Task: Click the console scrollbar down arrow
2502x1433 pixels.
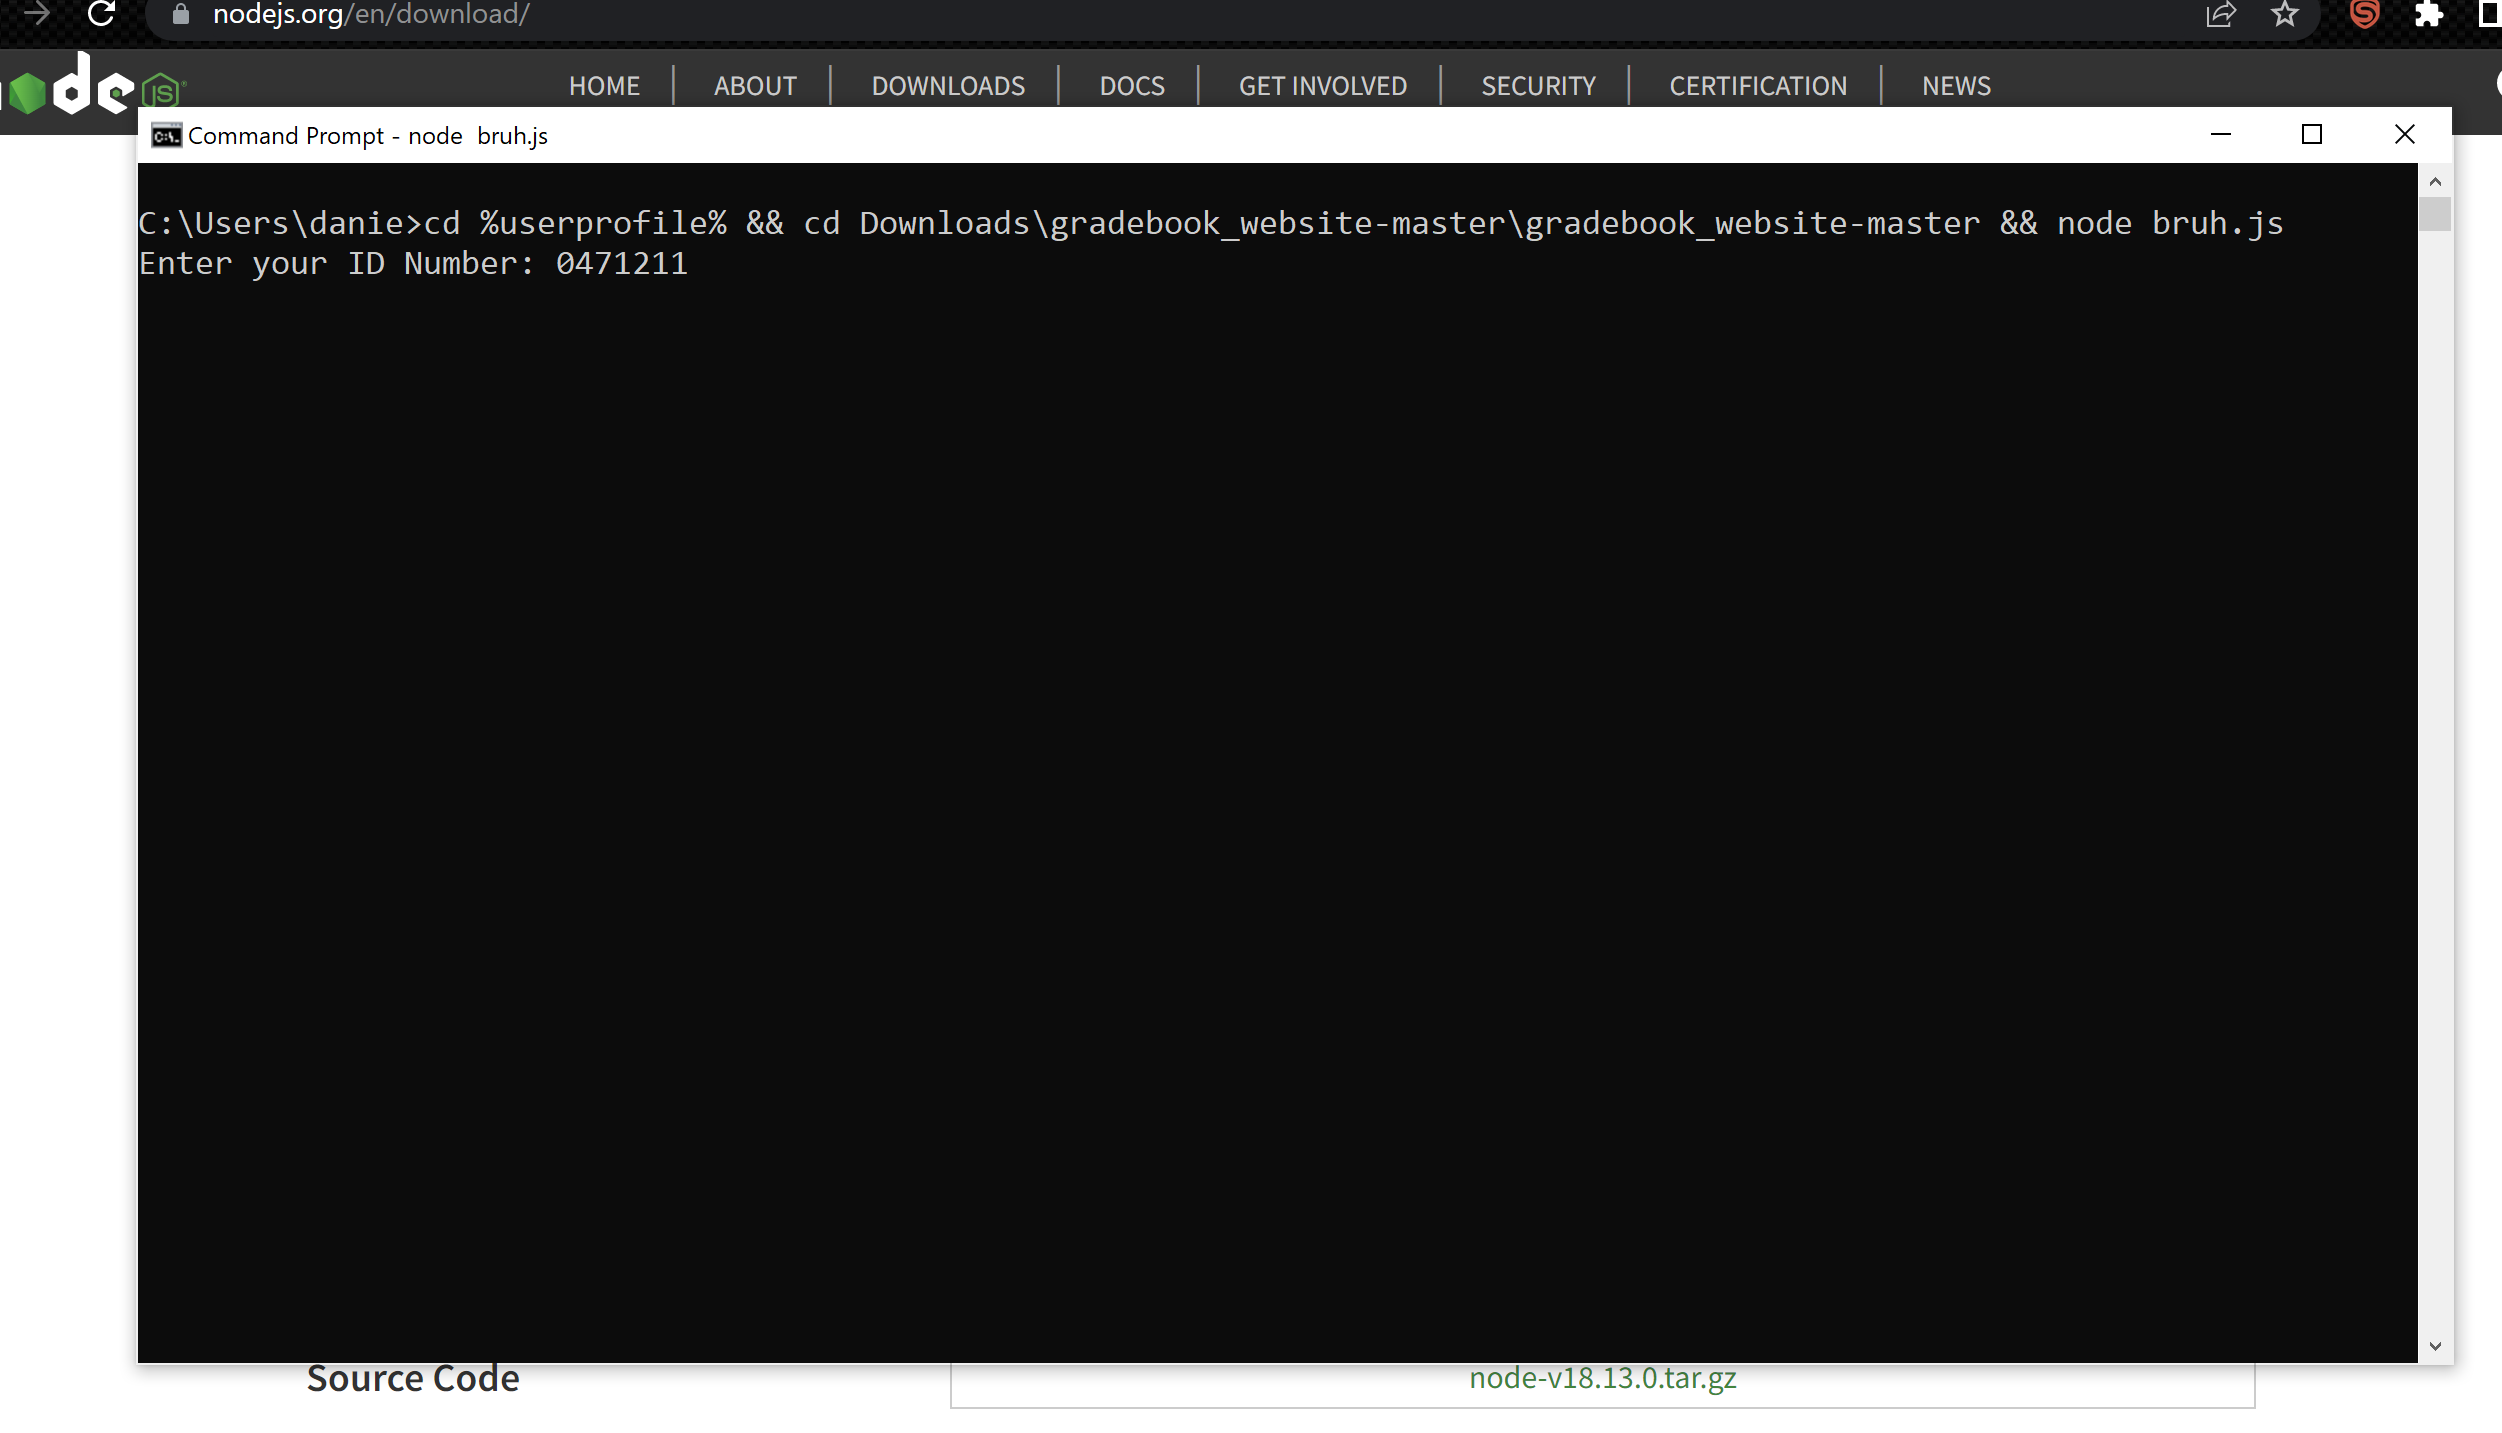Action: [2435, 1346]
